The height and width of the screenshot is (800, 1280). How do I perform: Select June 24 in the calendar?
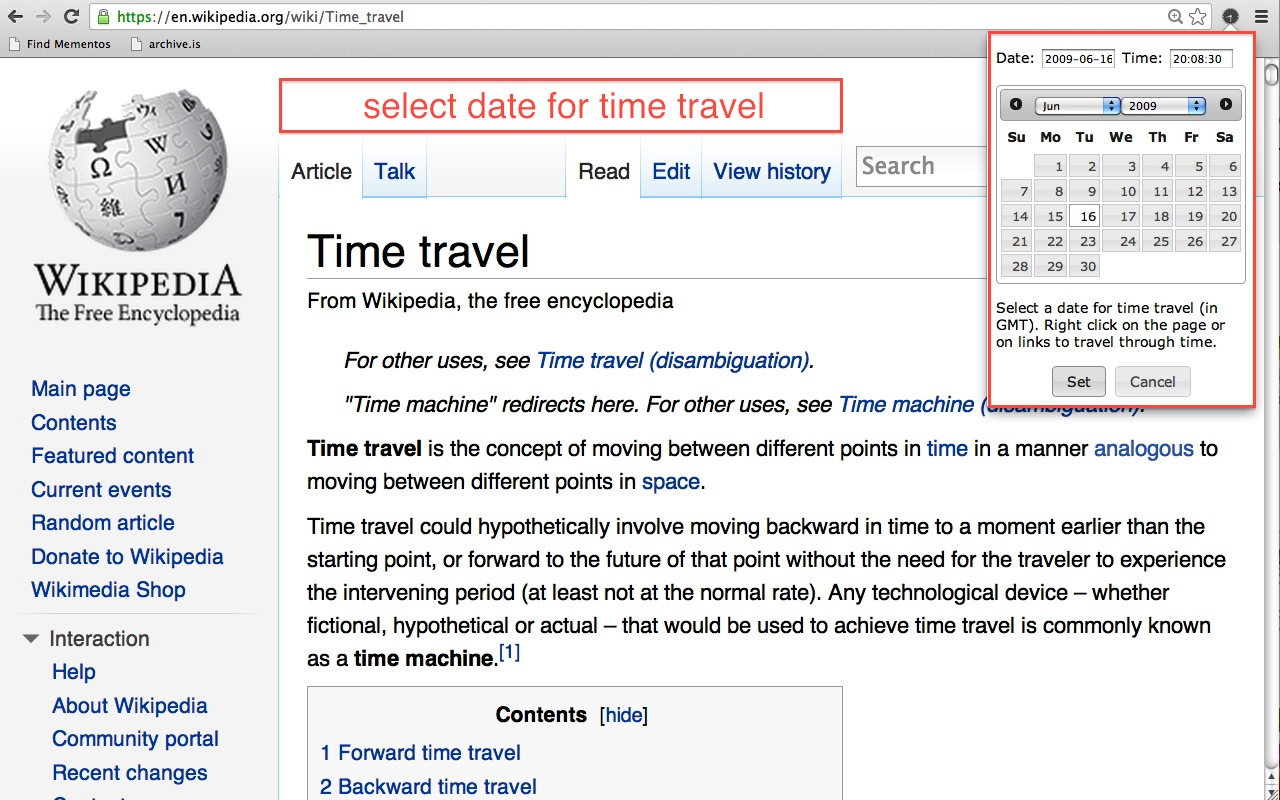coord(1121,241)
